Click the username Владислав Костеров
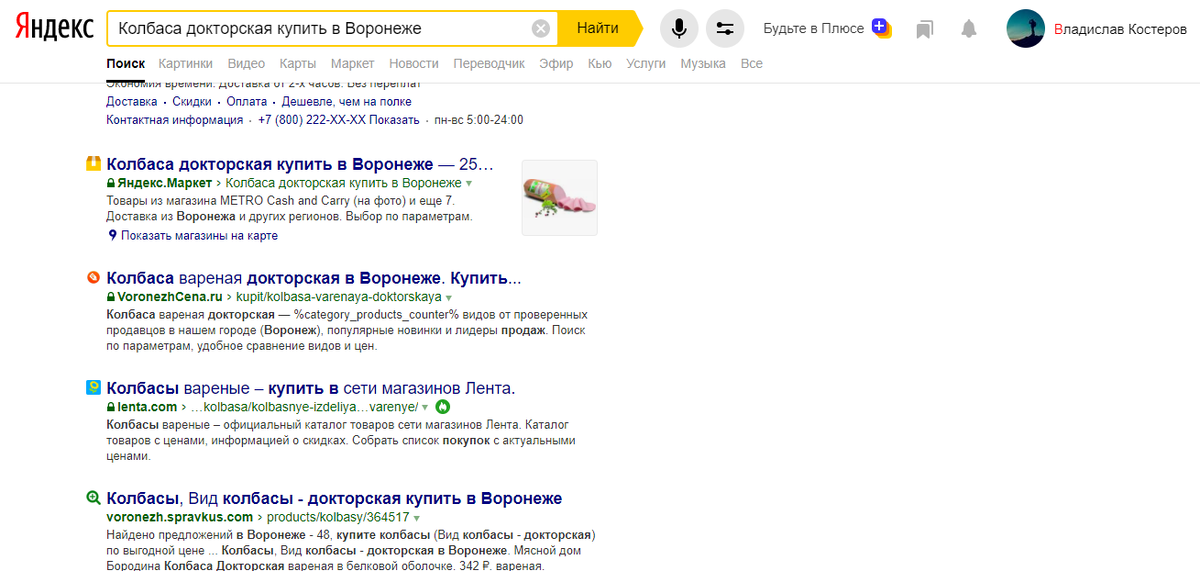1200x571 pixels. click(1120, 29)
